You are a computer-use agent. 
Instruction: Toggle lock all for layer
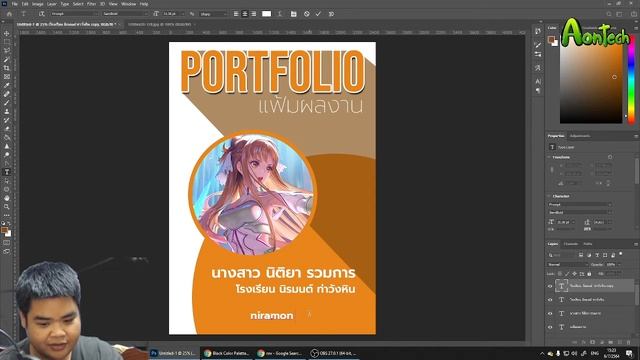click(589, 273)
